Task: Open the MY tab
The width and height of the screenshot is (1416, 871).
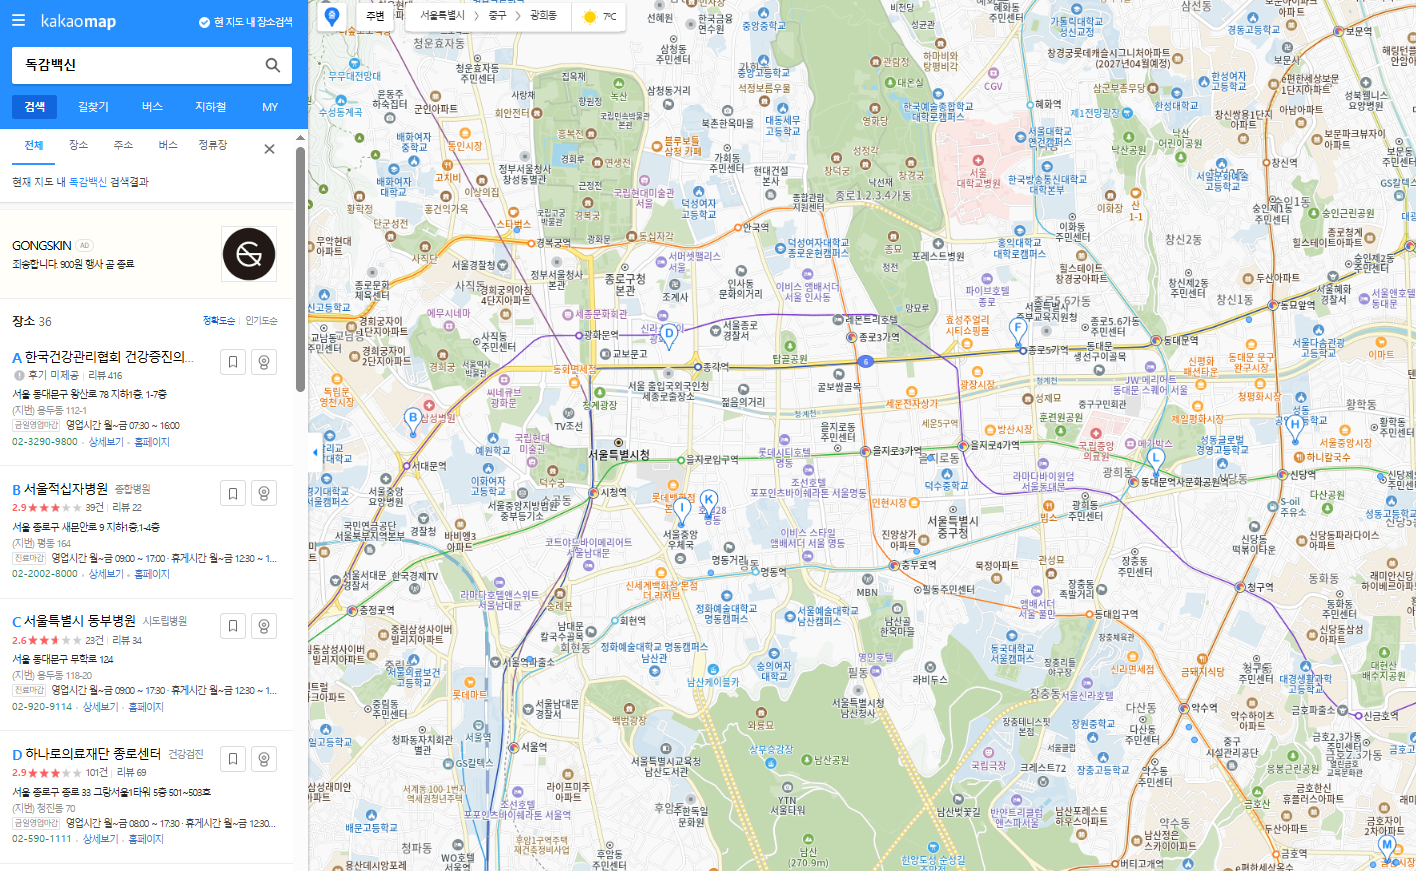Action: 270,107
